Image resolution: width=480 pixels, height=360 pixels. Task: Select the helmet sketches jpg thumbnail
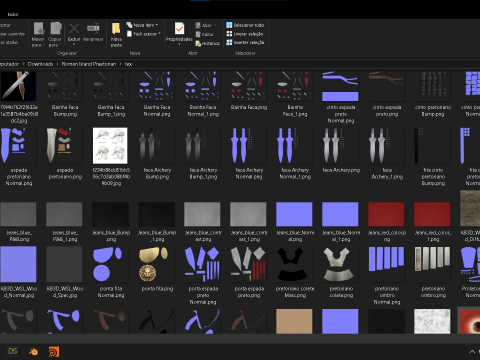coord(110,146)
